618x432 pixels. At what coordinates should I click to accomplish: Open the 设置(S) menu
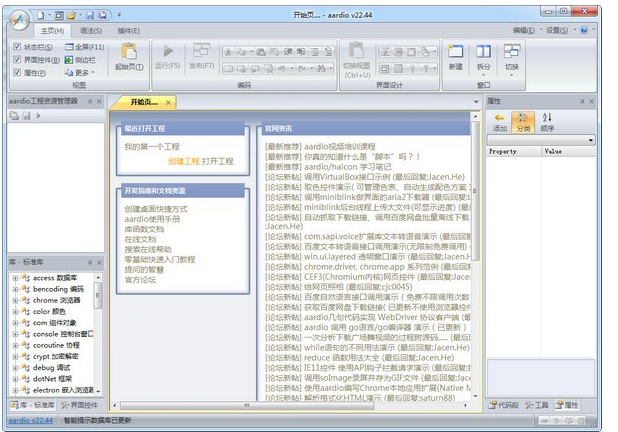pyautogui.click(x=557, y=30)
